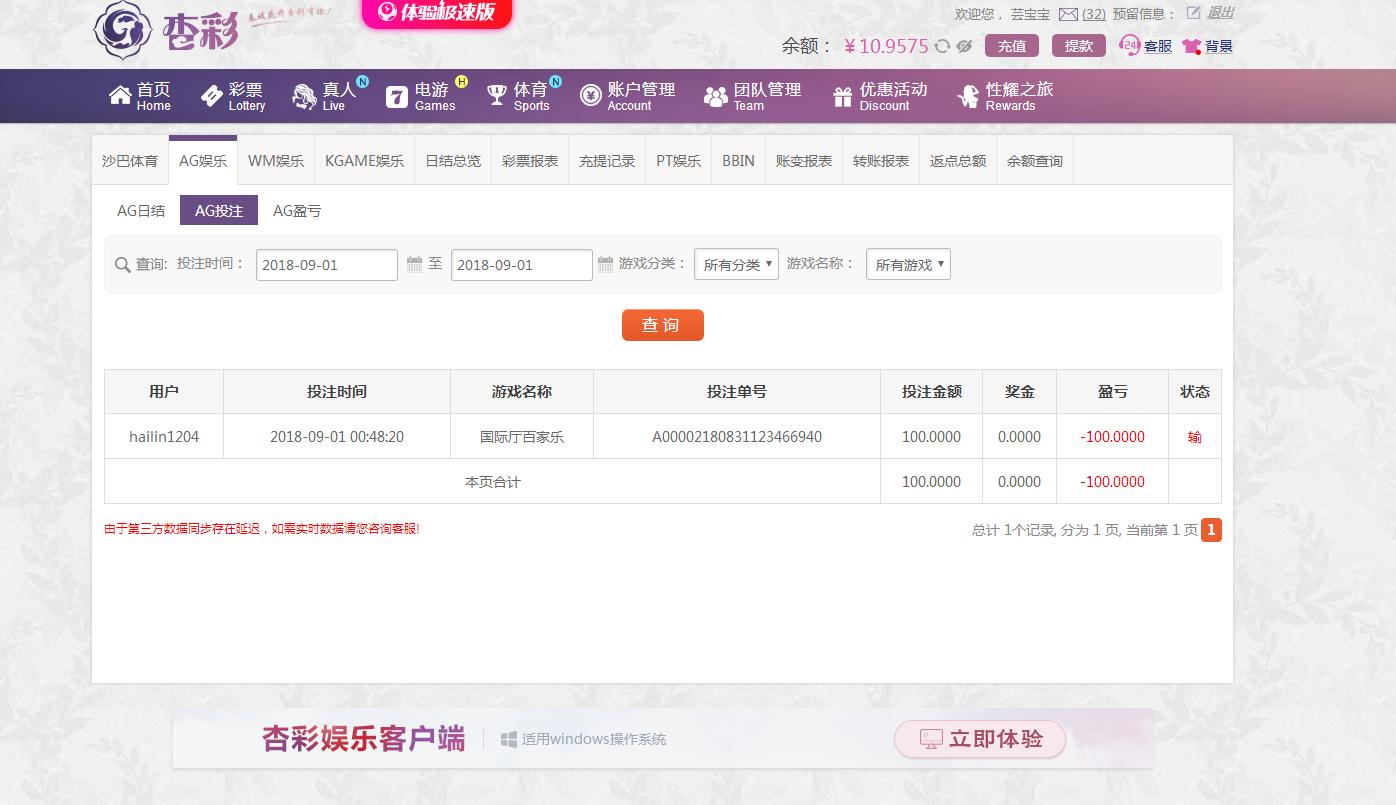Switch to the 充提记录 tab

(606, 160)
